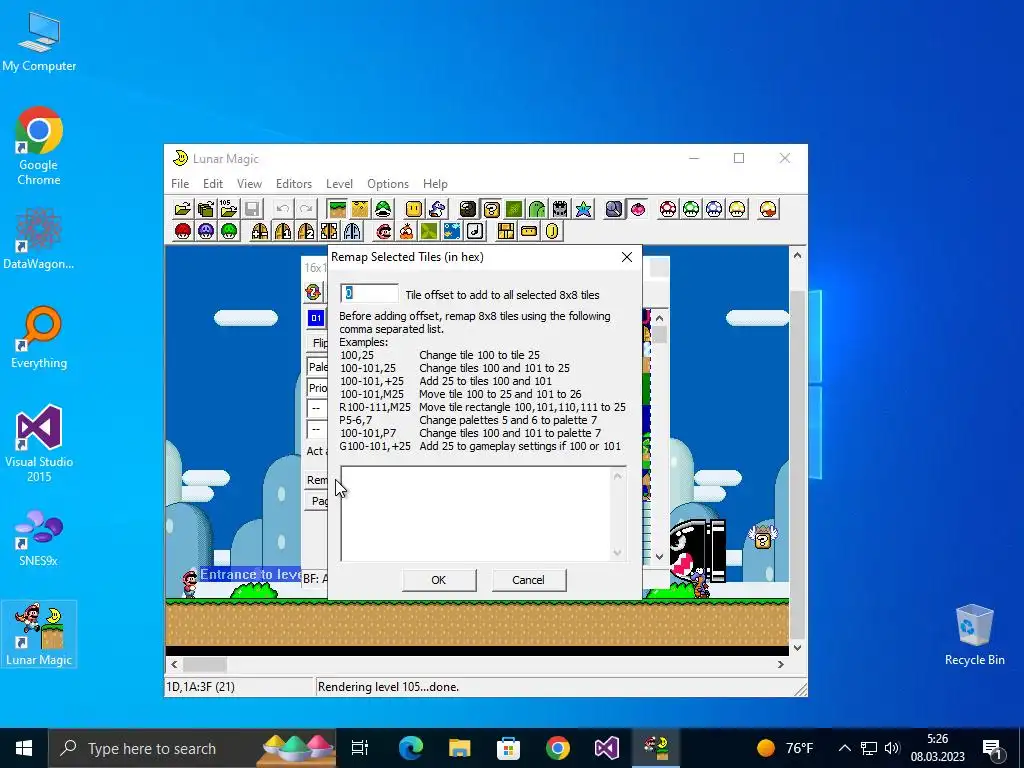Screen dimensions: 1024x768
Task: Click the tile offset input field
Action: 369,294
